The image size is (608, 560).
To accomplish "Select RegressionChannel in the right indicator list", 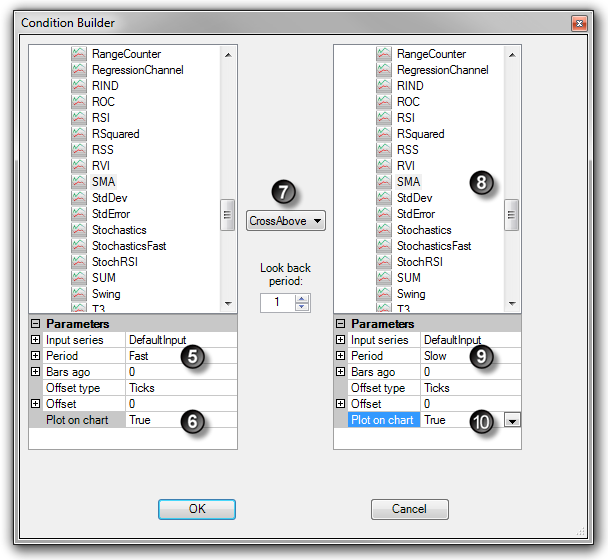I will coord(442,70).
